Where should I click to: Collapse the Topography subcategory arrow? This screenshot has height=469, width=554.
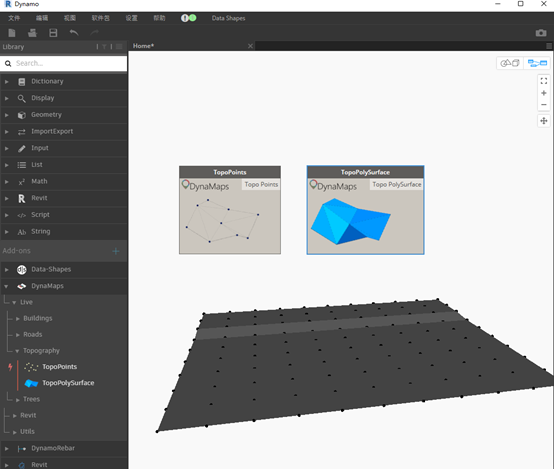[17, 351]
